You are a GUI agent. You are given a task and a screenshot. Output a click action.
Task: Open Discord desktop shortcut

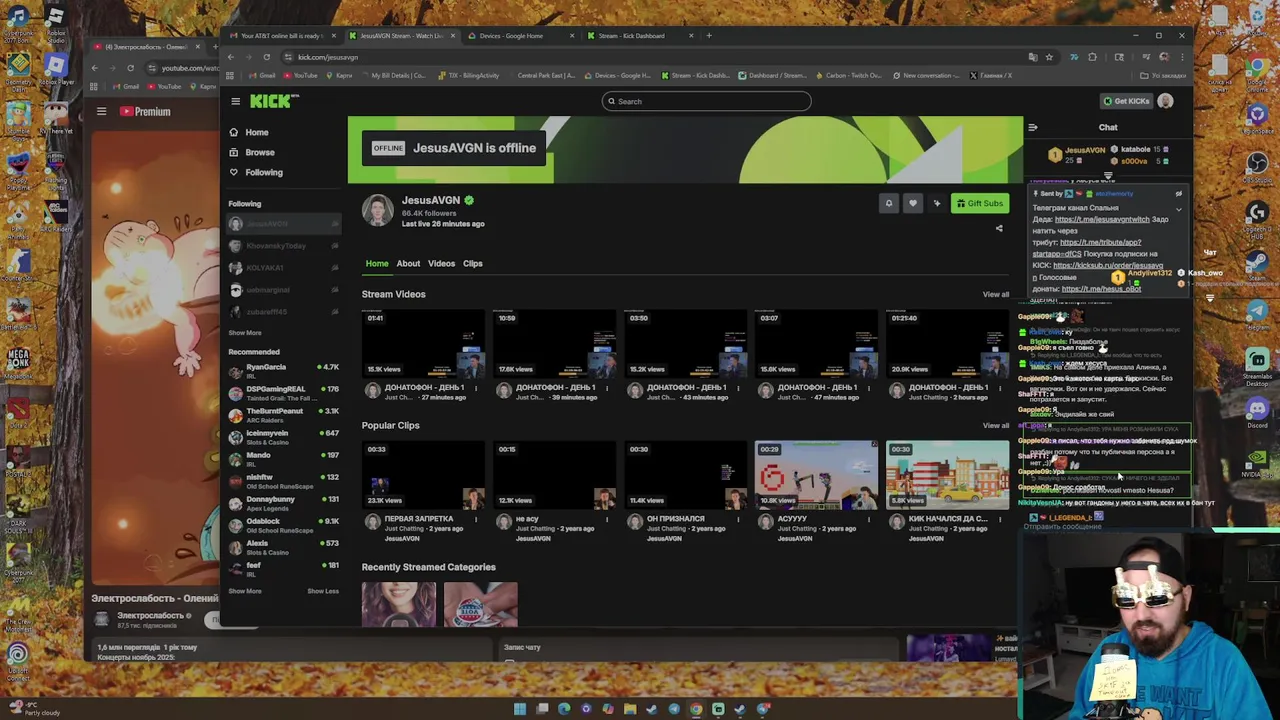[x=1258, y=412]
